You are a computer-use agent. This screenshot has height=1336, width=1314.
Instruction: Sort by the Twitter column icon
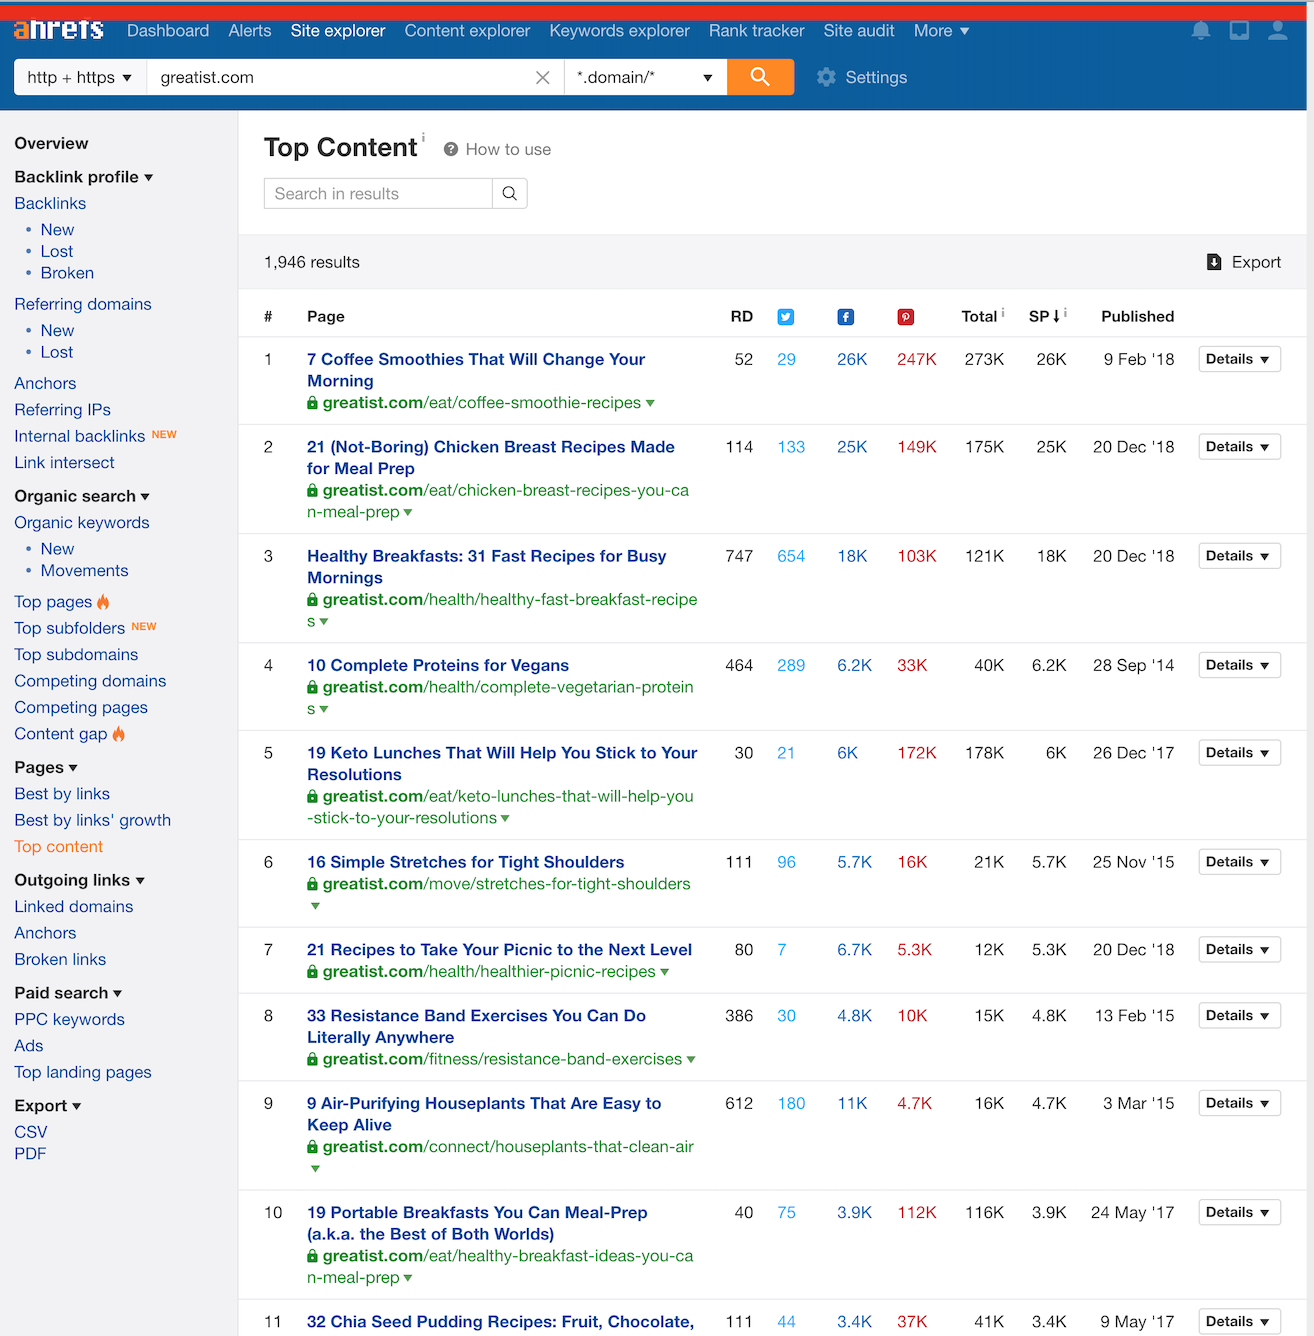[786, 317]
